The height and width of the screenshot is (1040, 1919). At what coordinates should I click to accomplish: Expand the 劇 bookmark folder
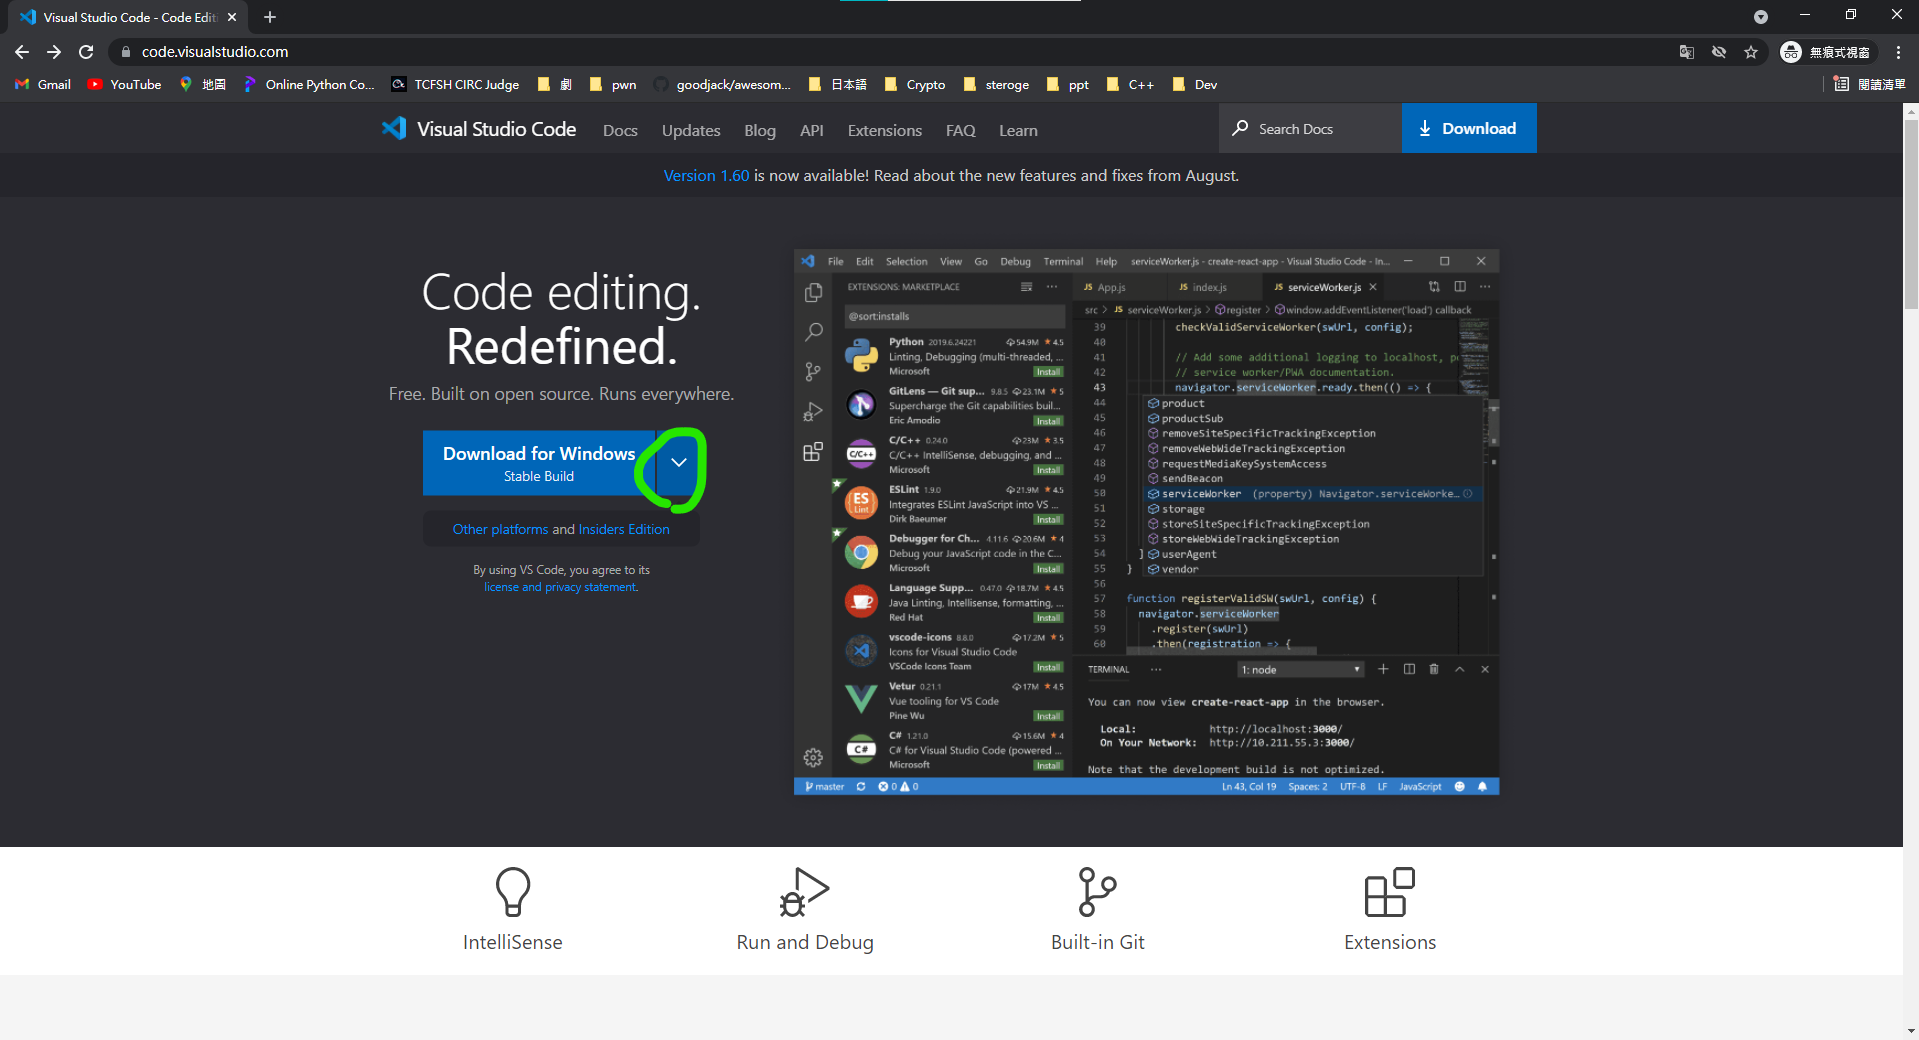pyautogui.click(x=555, y=85)
